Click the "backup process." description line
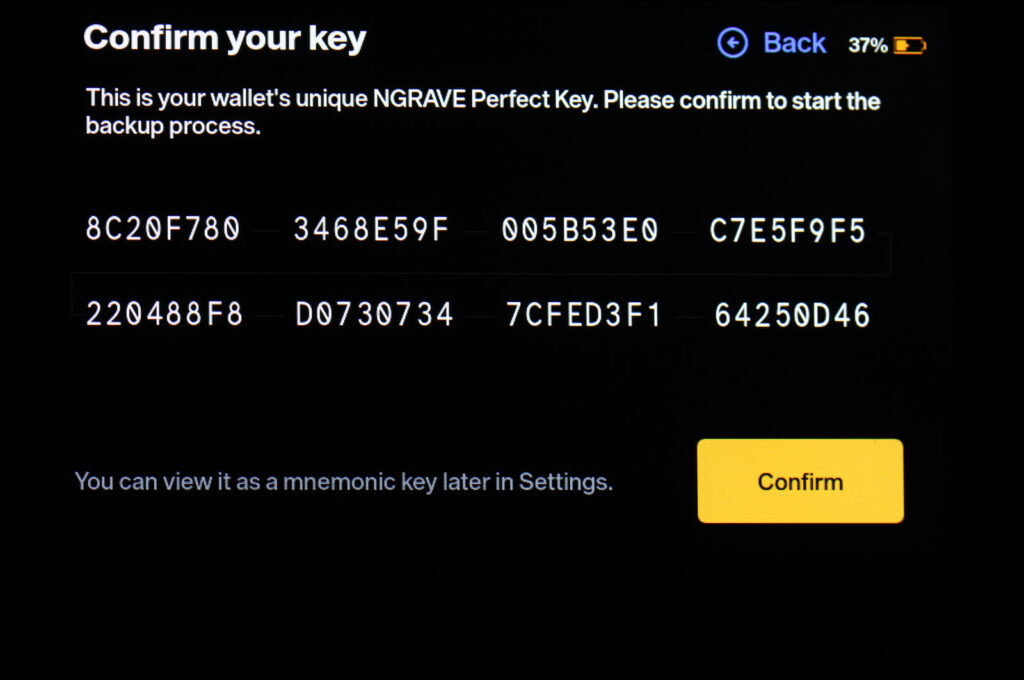This screenshot has height=680, width=1024. 172,127
